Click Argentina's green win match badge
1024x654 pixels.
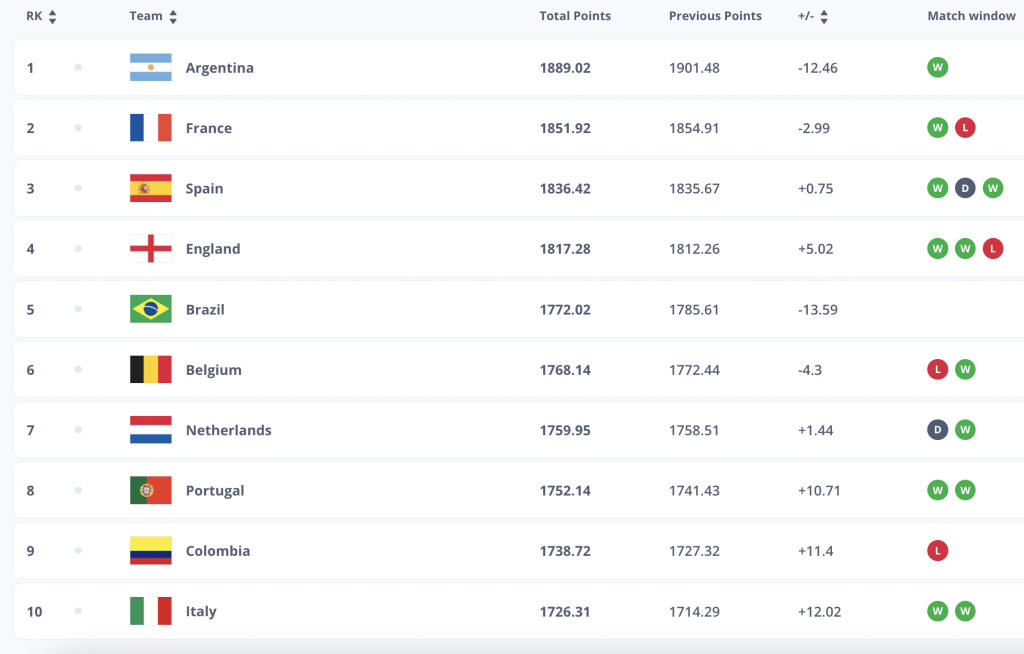pyautogui.click(x=937, y=68)
